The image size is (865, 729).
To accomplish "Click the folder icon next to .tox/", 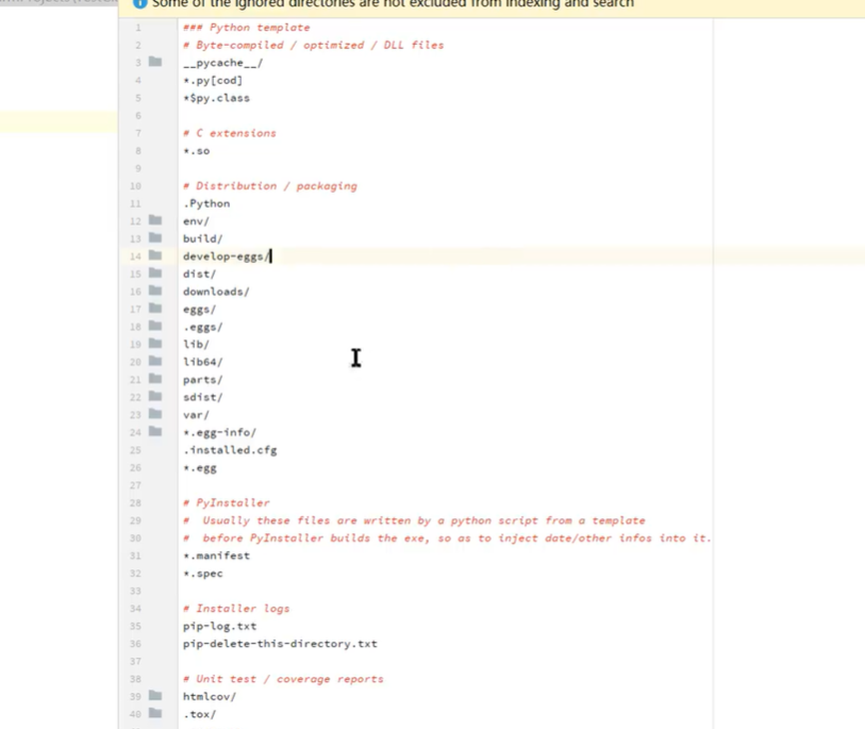I will 156,714.
